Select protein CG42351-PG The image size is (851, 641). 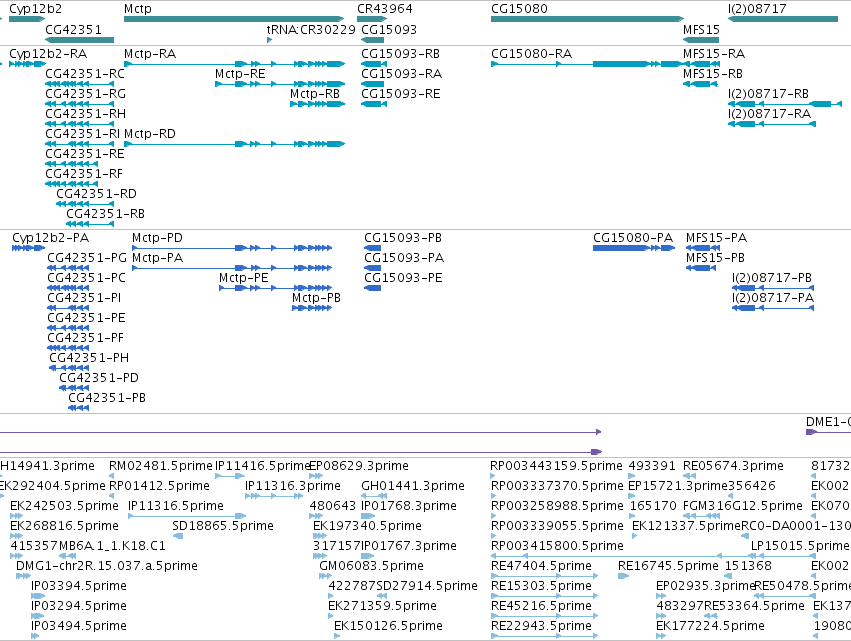coord(87,258)
